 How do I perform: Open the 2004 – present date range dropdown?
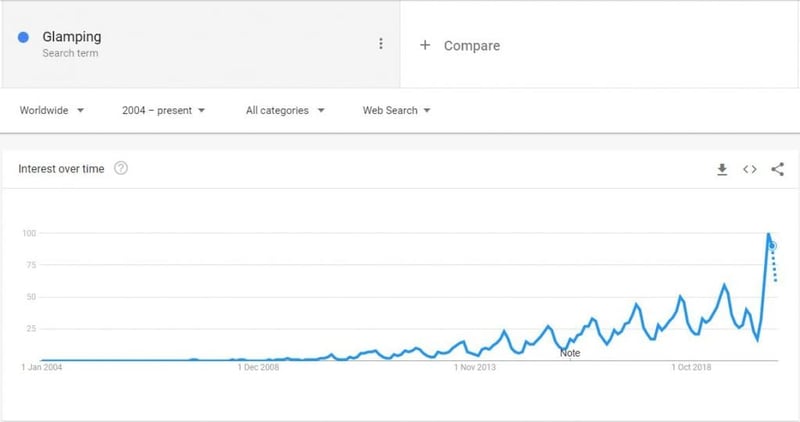[163, 110]
